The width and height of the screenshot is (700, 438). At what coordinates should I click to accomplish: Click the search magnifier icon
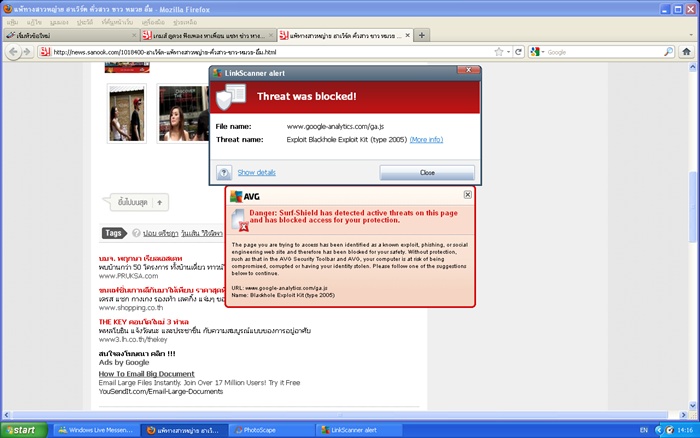[668, 52]
